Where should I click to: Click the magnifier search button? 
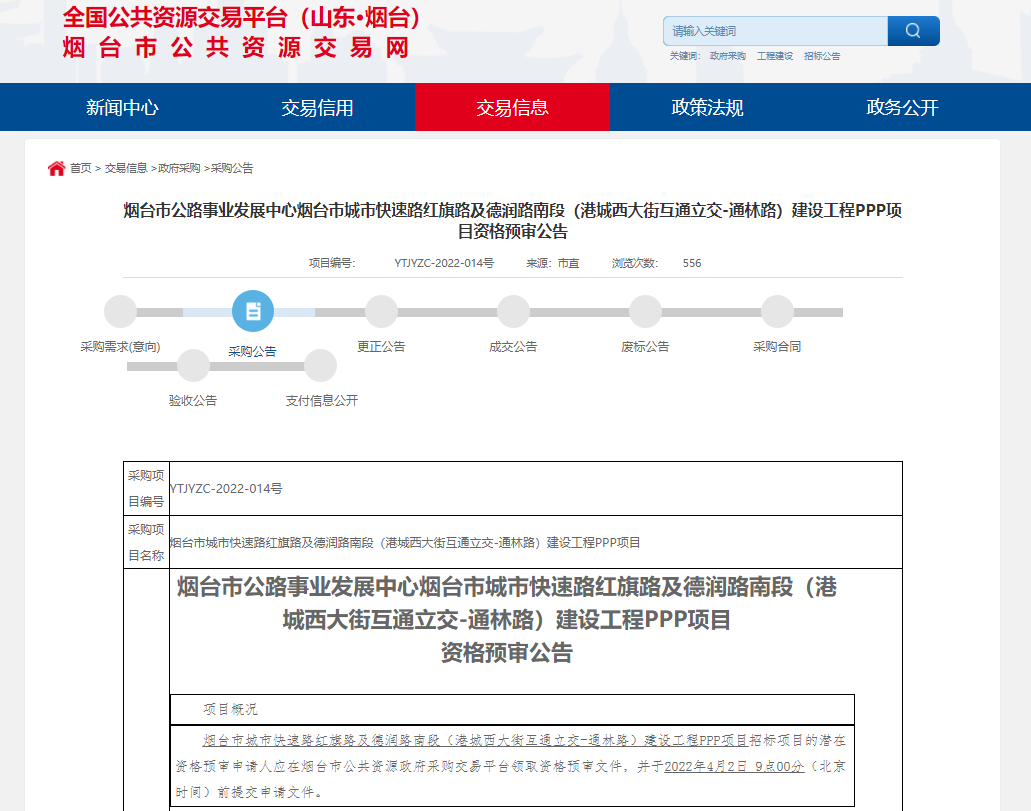913,31
